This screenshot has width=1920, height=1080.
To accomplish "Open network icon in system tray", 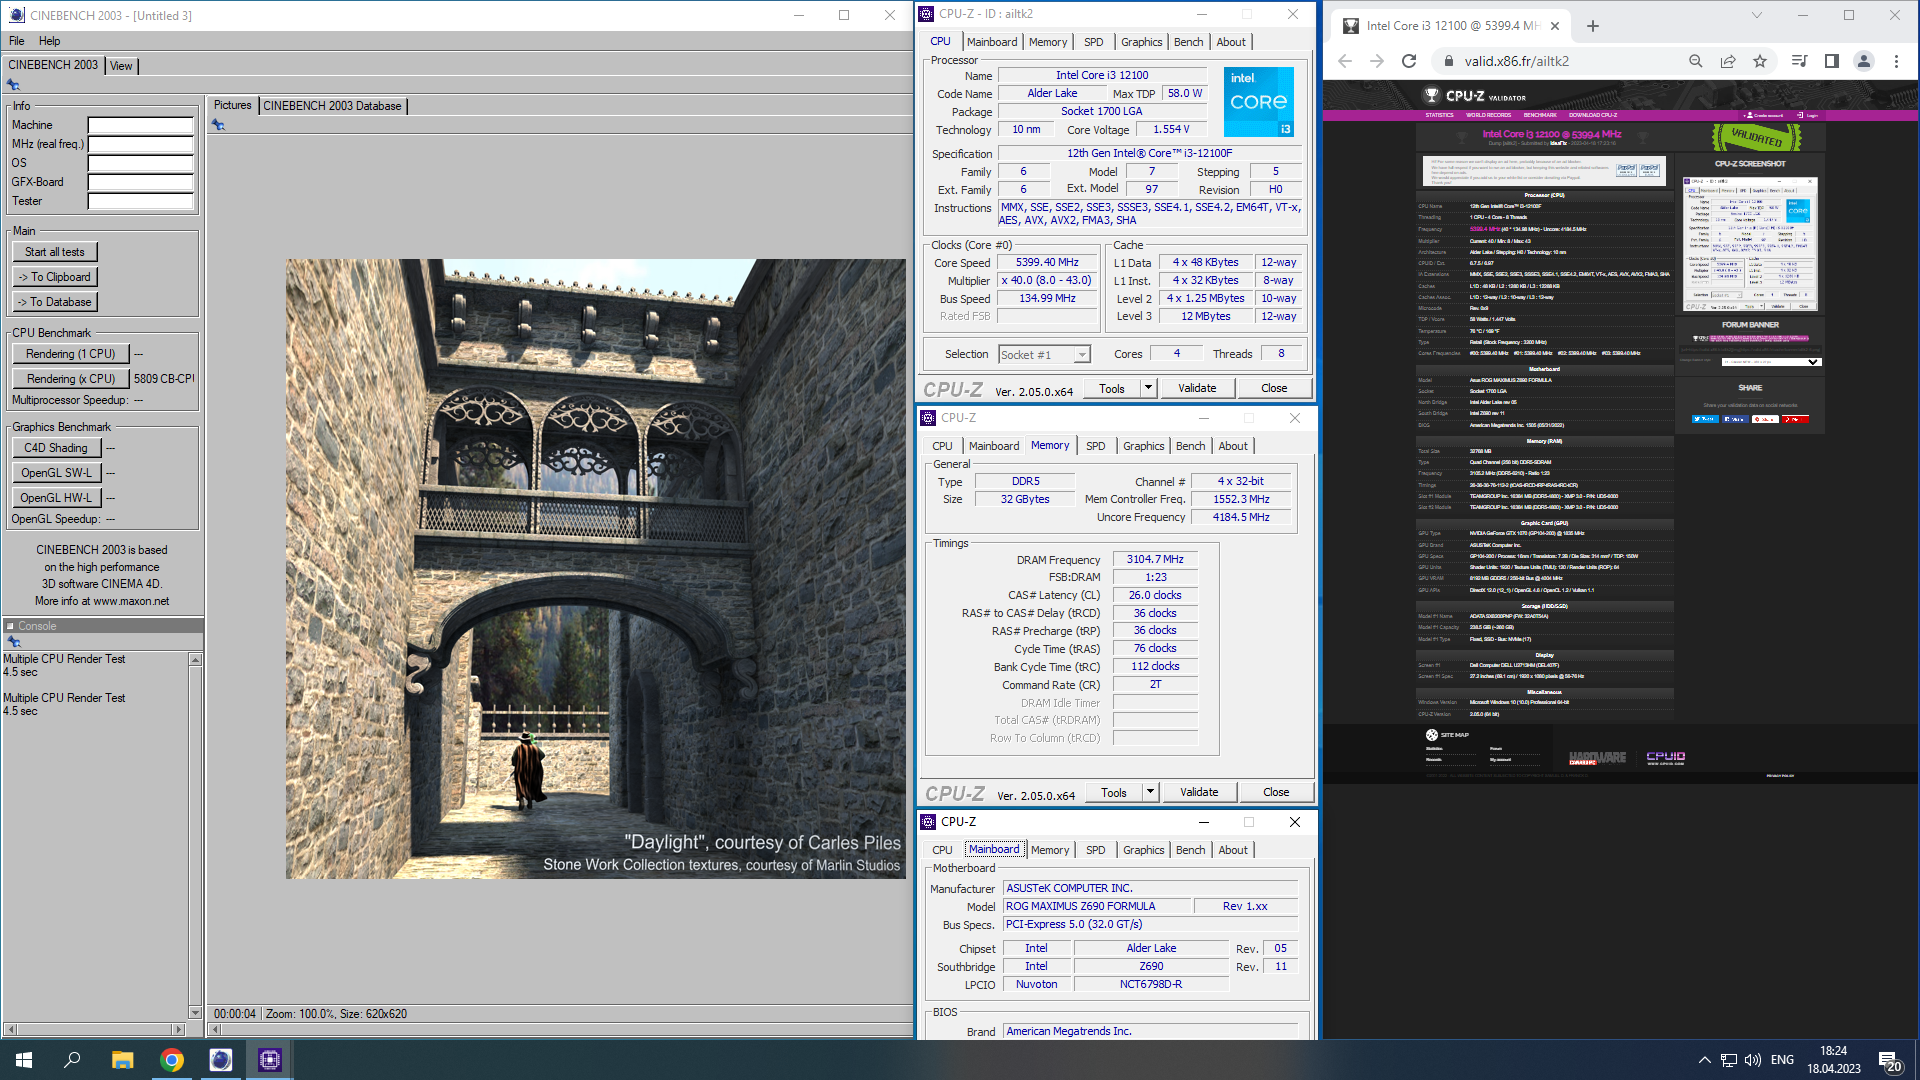I will 1728,1060.
